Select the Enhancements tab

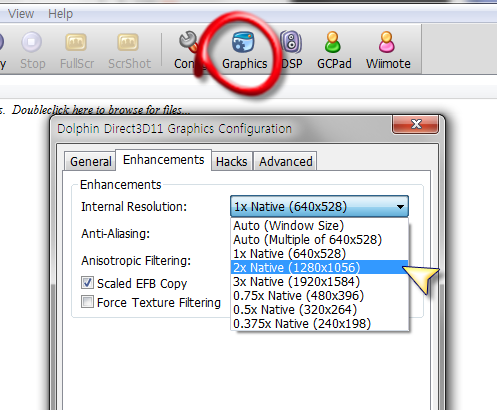click(x=163, y=160)
